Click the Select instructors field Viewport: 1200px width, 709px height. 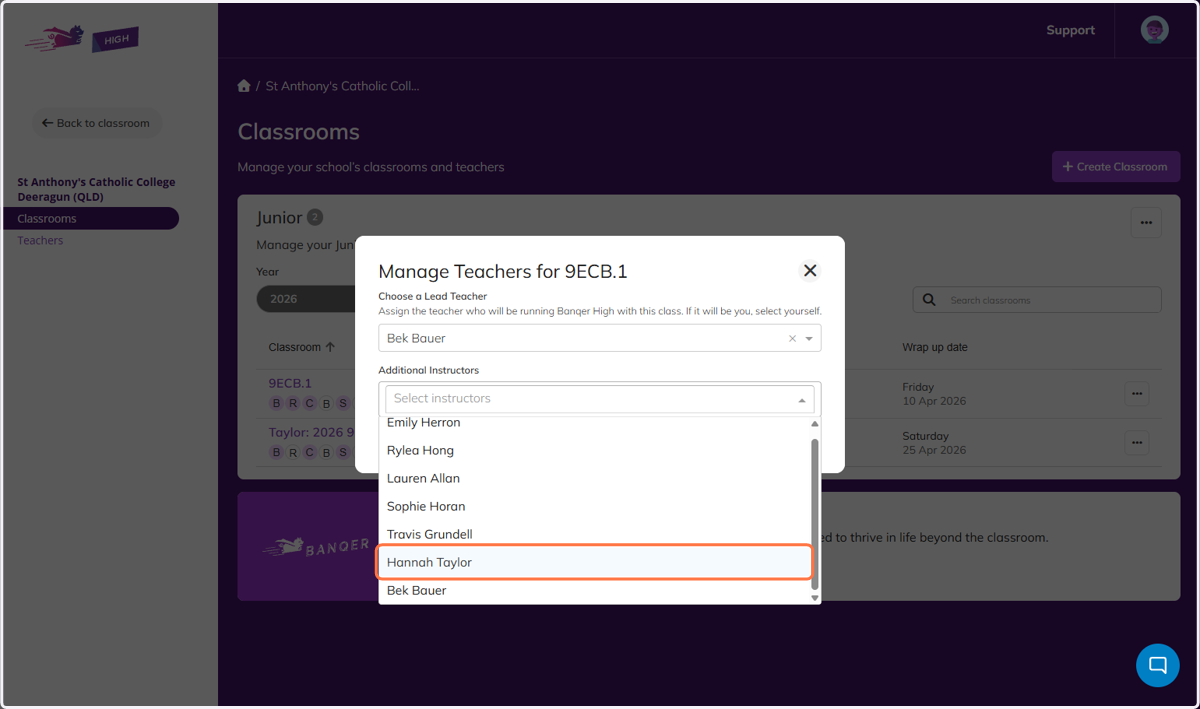click(x=599, y=398)
